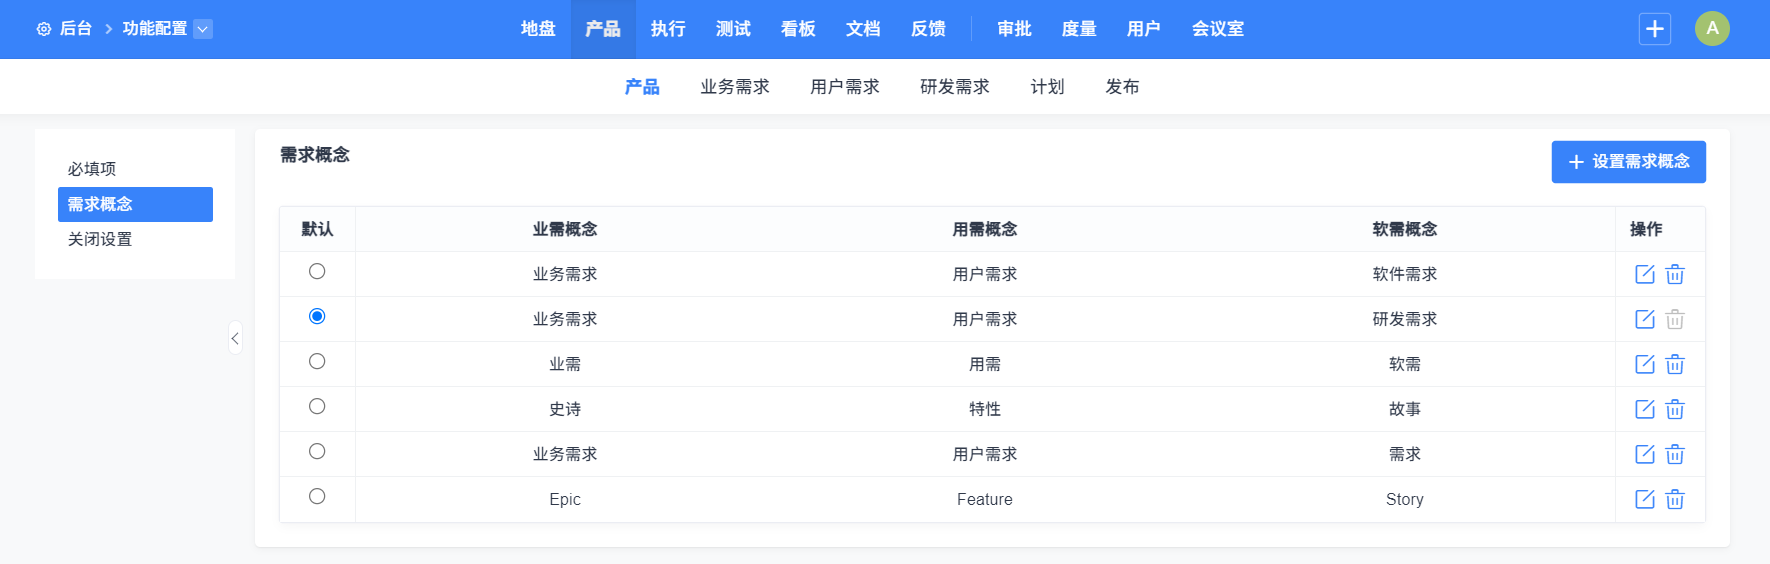The height and width of the screenshot is (564, 1770).
Task: Click the 后台 gear icon
Action: click(44, 29)
